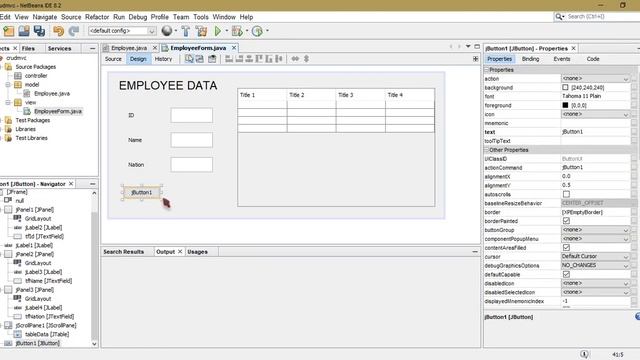The height and width of the screenshot is (360, 640).
Task: Click the Profile Project toolbar icon
Action: click(257, 31)
